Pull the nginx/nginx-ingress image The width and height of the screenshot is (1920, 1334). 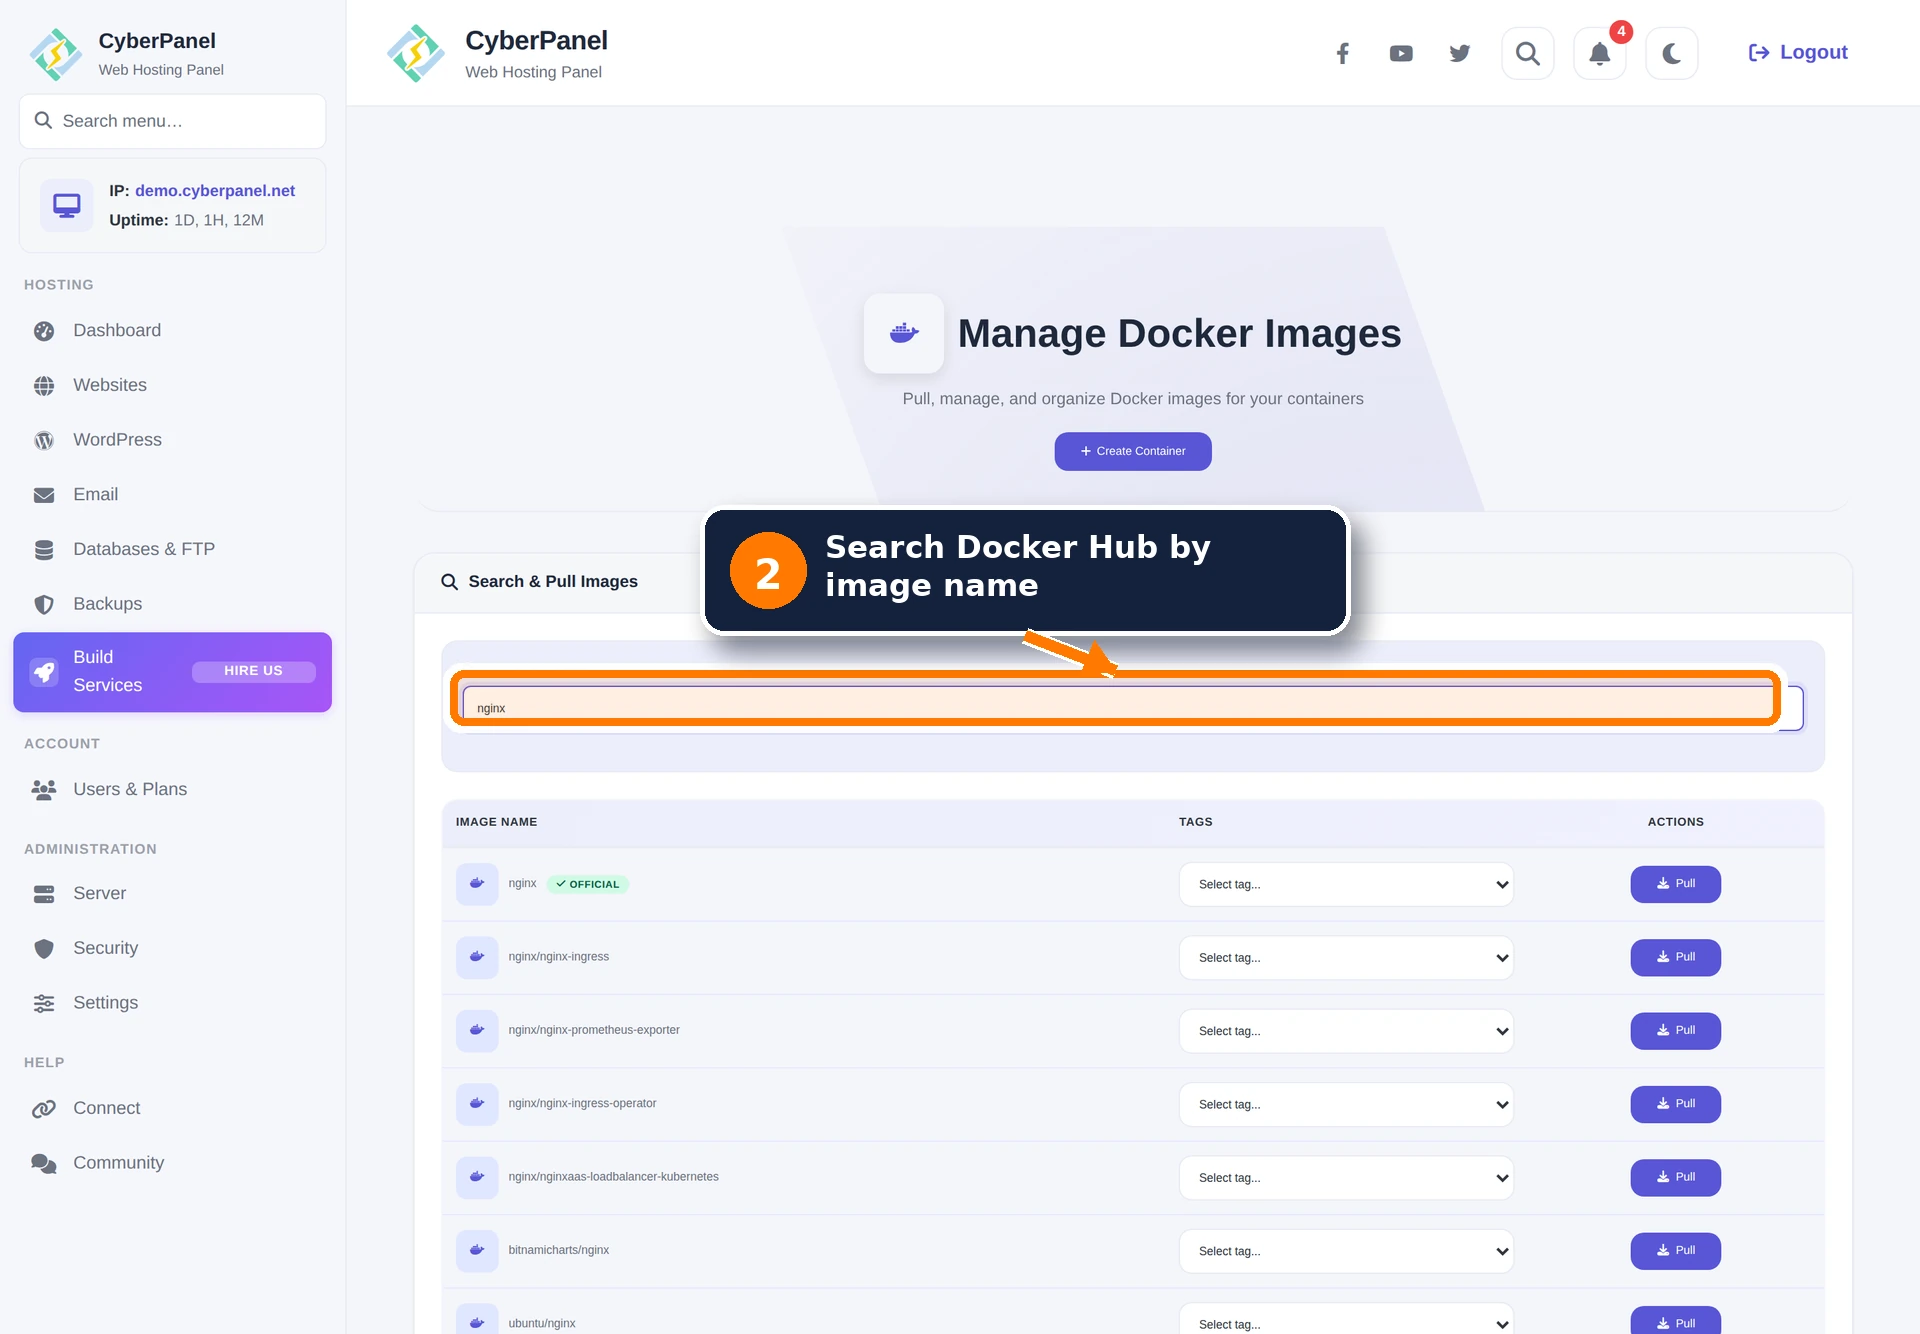pos(1676,957)
